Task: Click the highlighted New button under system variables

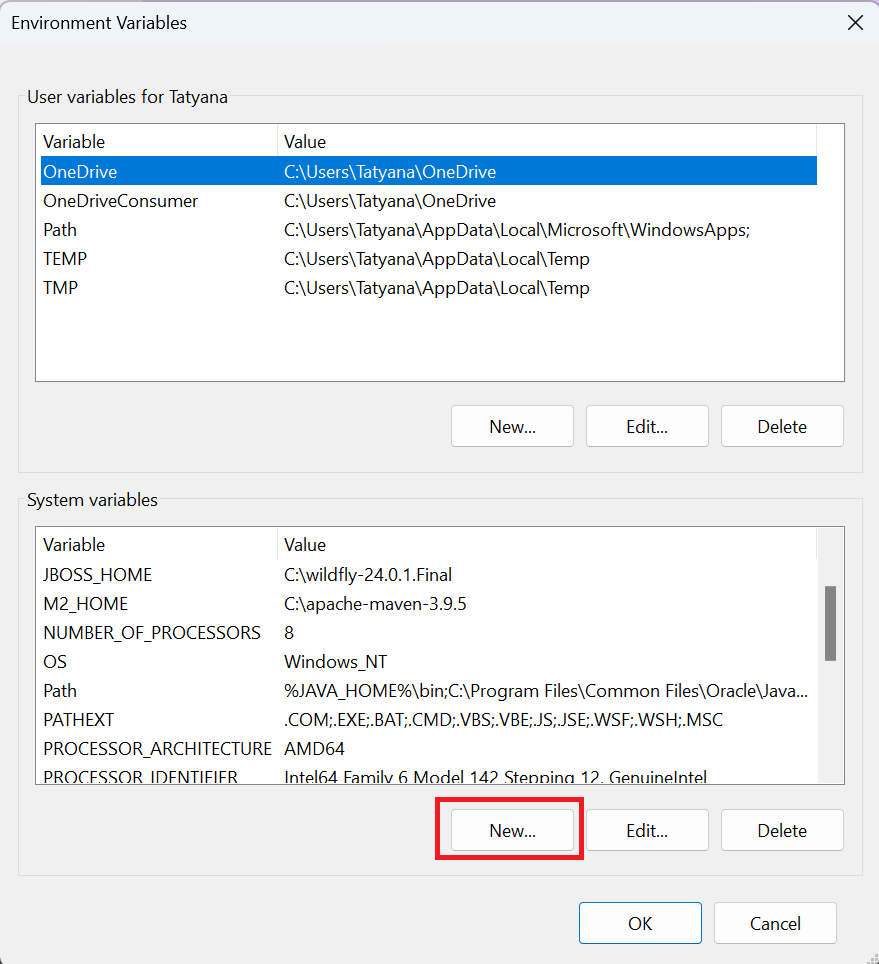Action: point(510,830)
